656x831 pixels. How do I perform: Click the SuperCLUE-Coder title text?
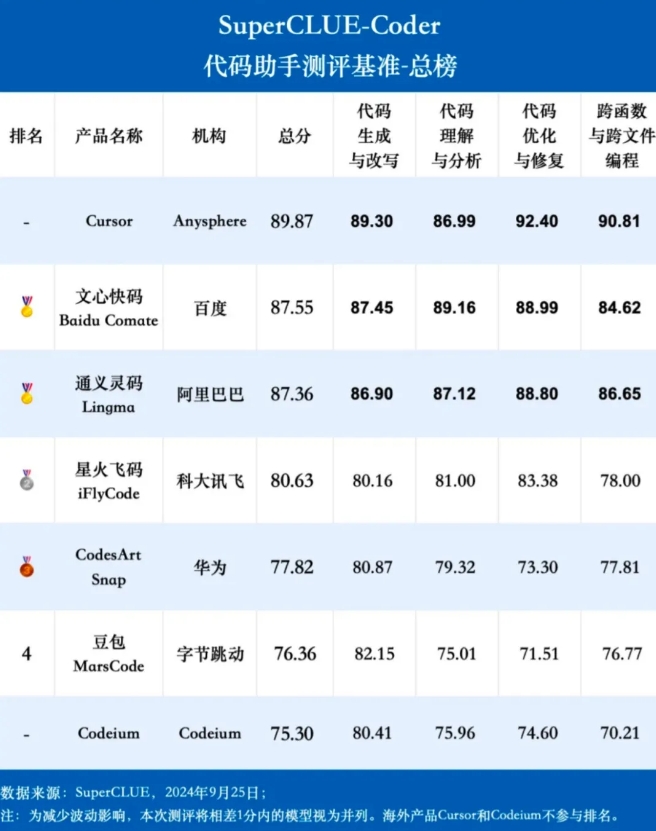329,25
